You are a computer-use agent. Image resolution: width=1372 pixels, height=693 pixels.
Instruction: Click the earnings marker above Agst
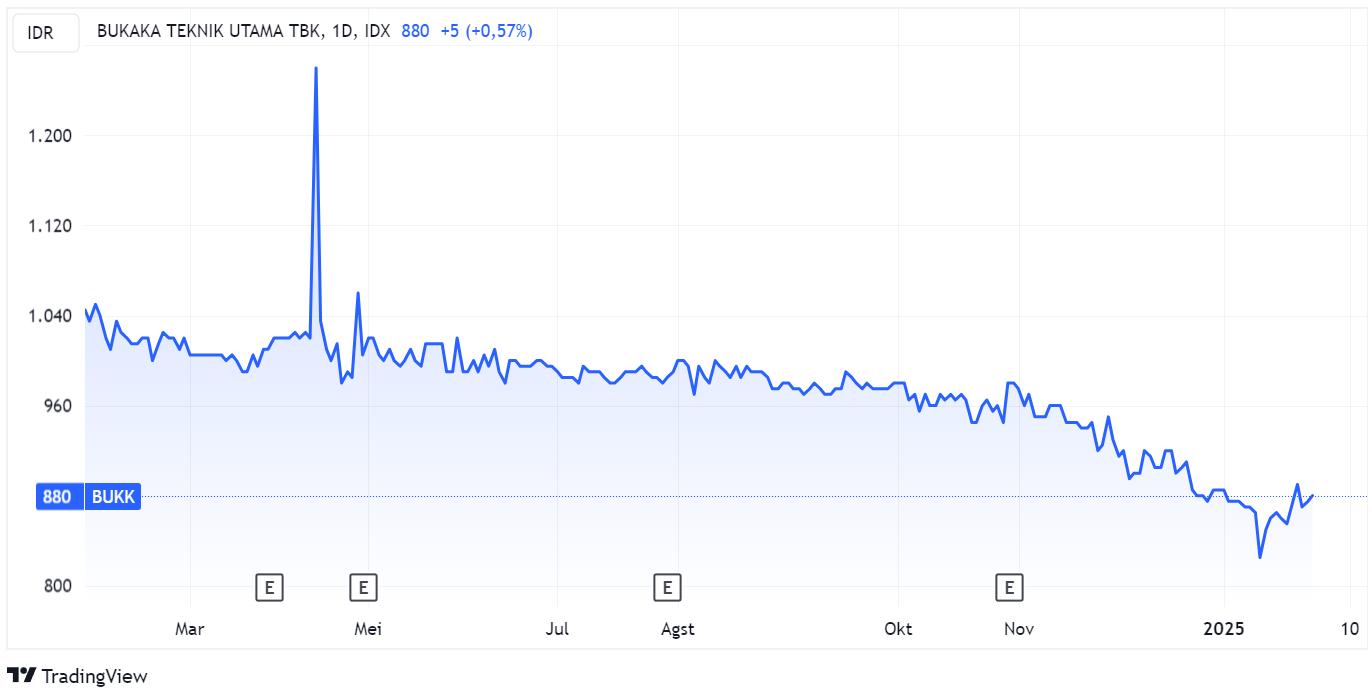667,587
